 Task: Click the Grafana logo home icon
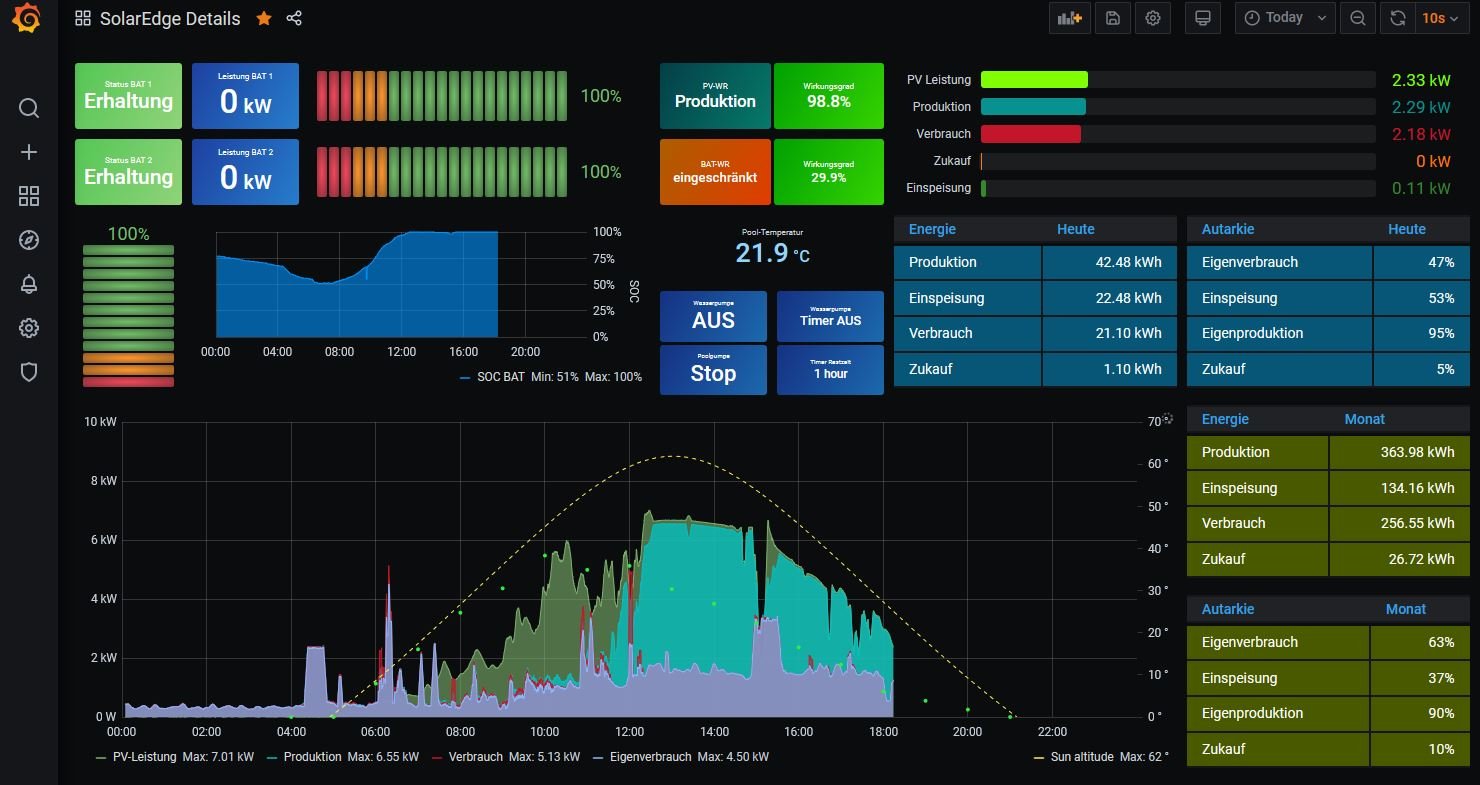[x=28, y=19]
